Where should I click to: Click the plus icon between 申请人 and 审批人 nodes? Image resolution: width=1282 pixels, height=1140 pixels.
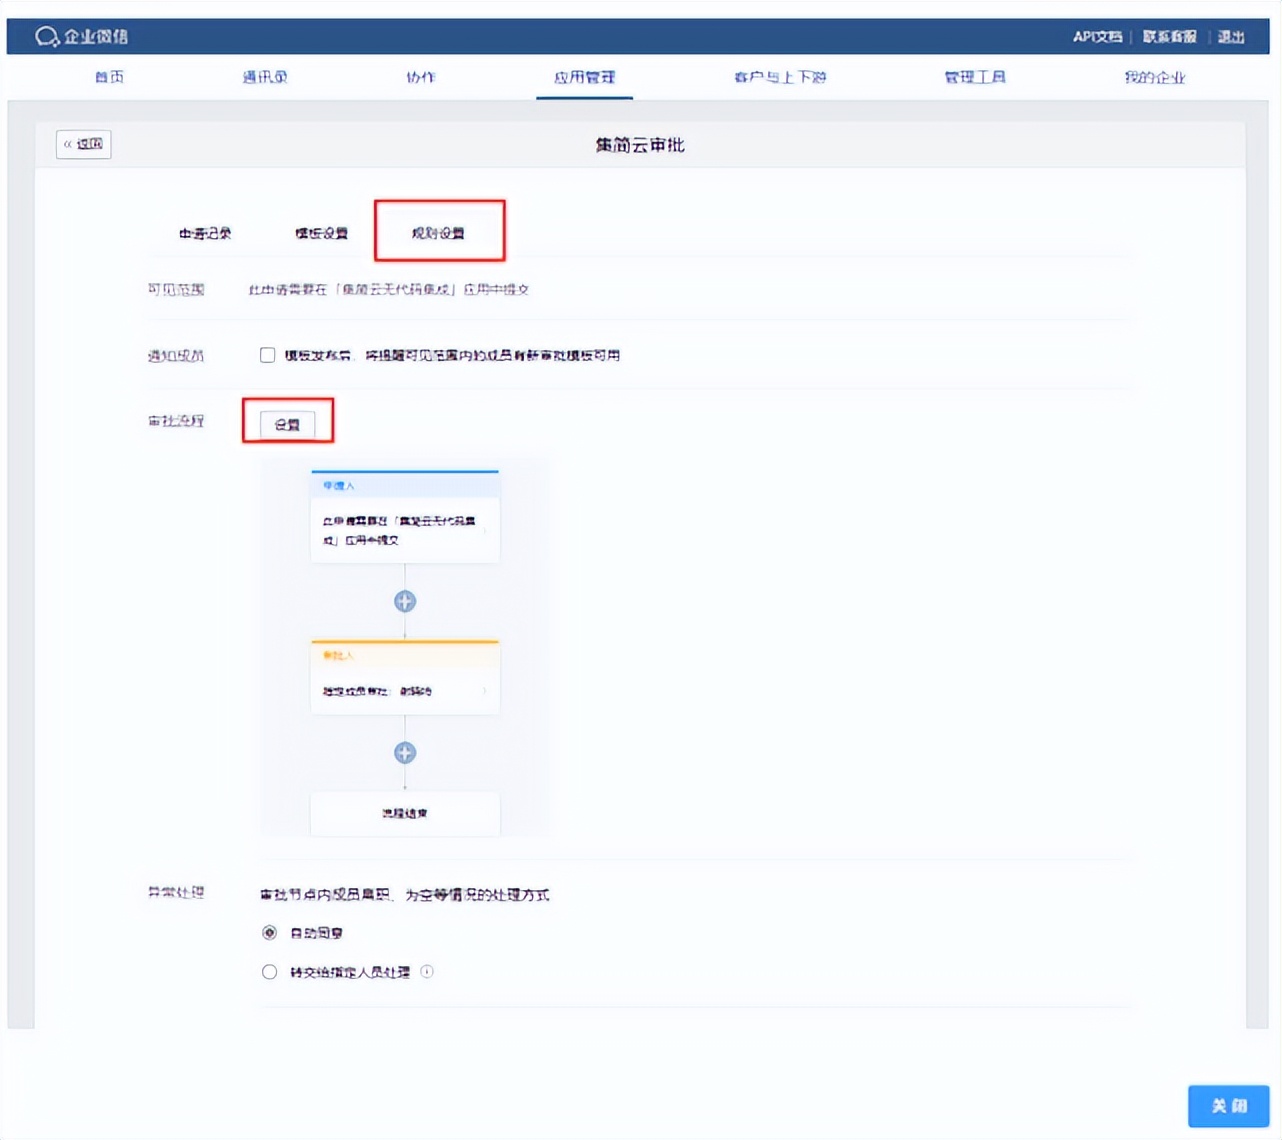click(x=404, y=601)
